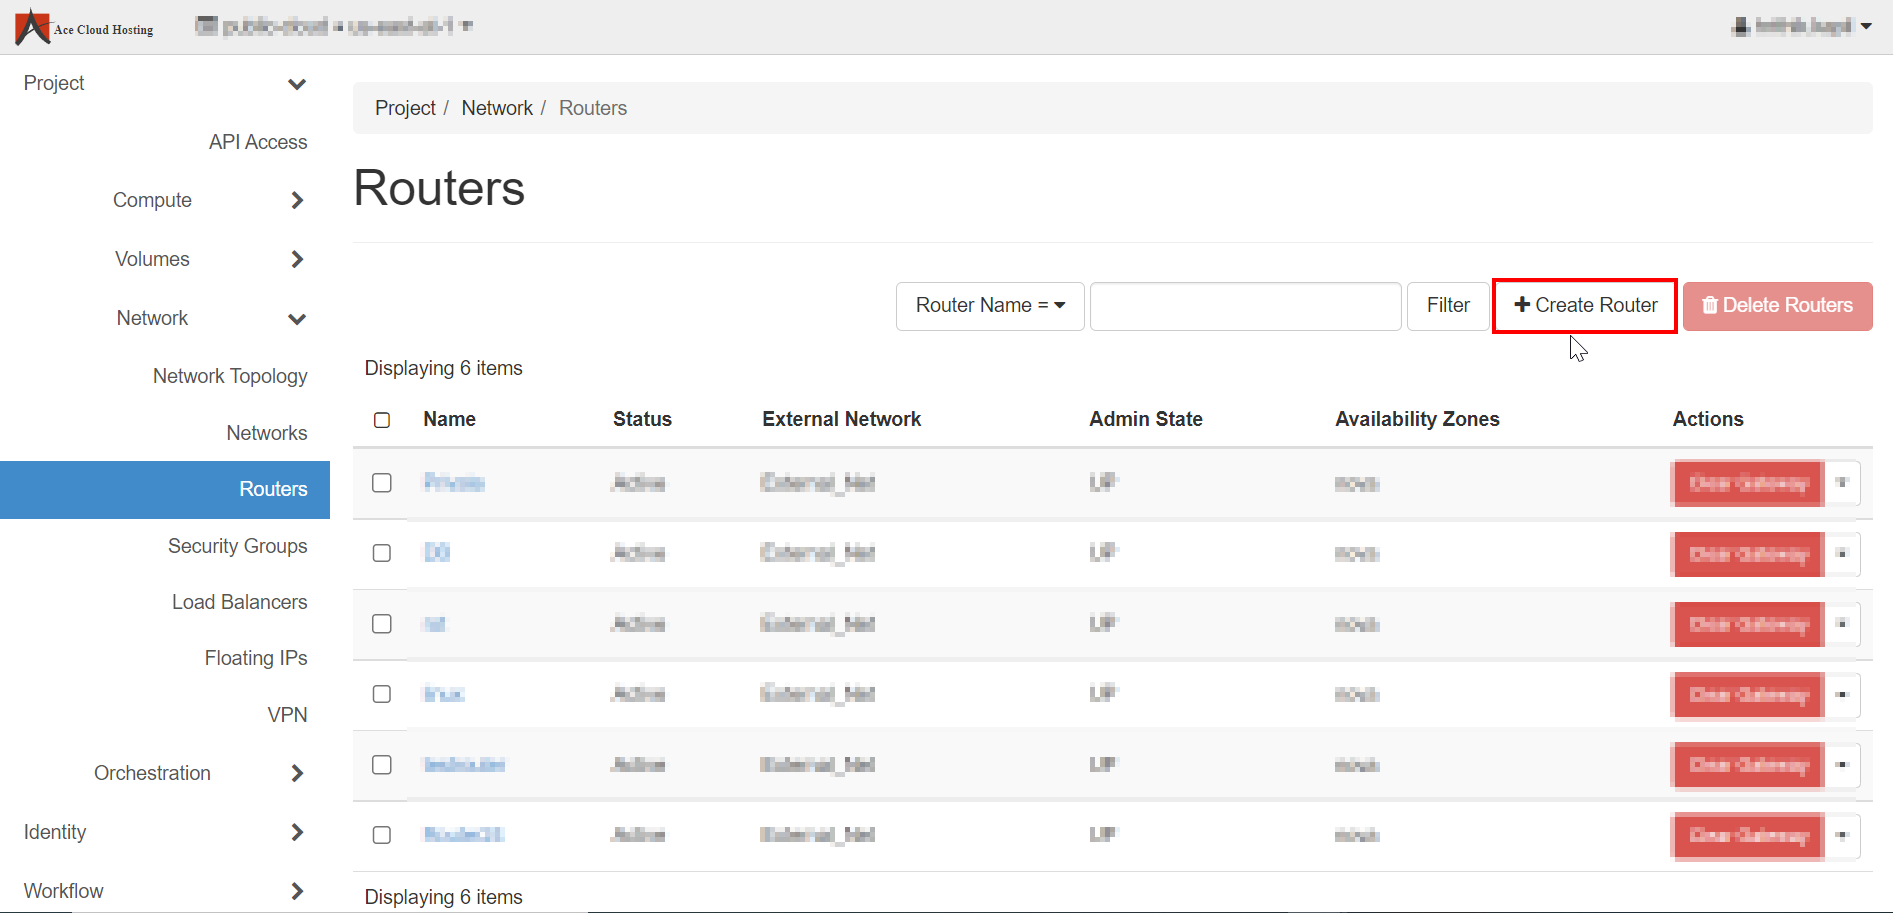This screenshot has width=1893, height=913.
Task: Open the Router Name filter dropdown
Action: (x=989, y=305)
